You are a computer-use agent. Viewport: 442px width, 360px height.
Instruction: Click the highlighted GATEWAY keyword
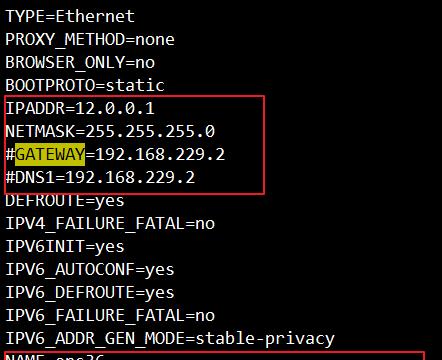tap(50, 154)
